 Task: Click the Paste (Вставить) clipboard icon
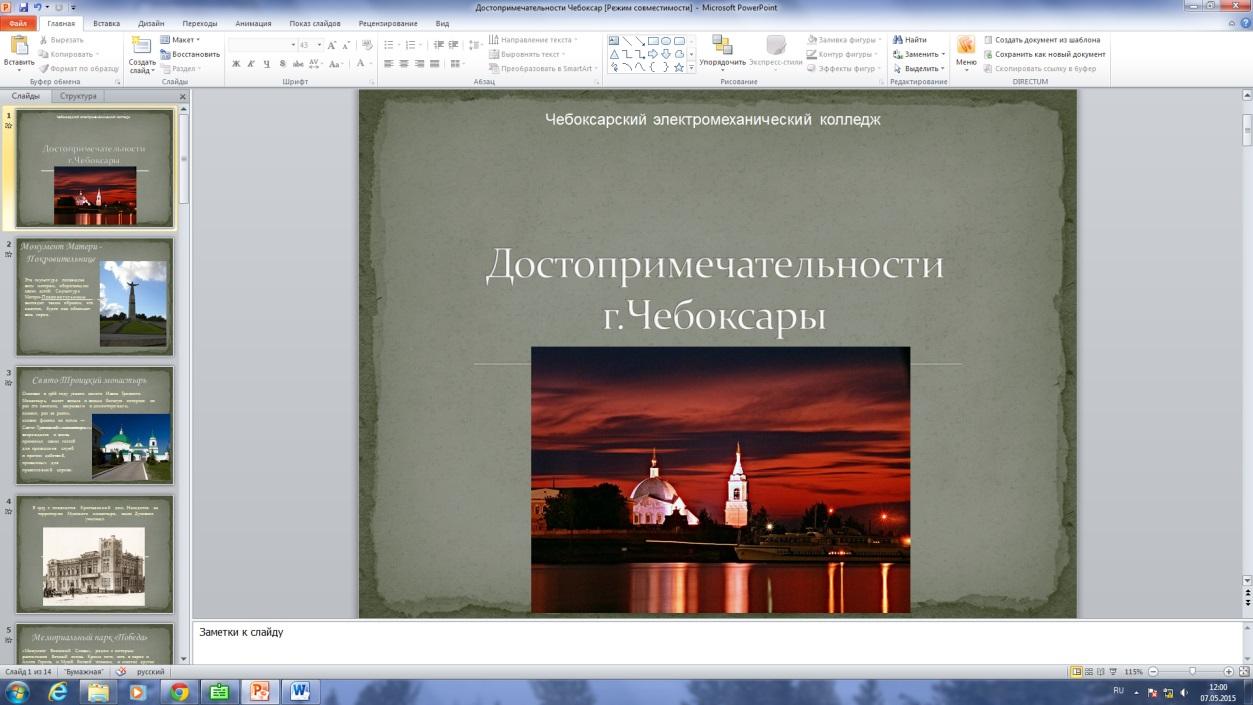click(19, 46)
